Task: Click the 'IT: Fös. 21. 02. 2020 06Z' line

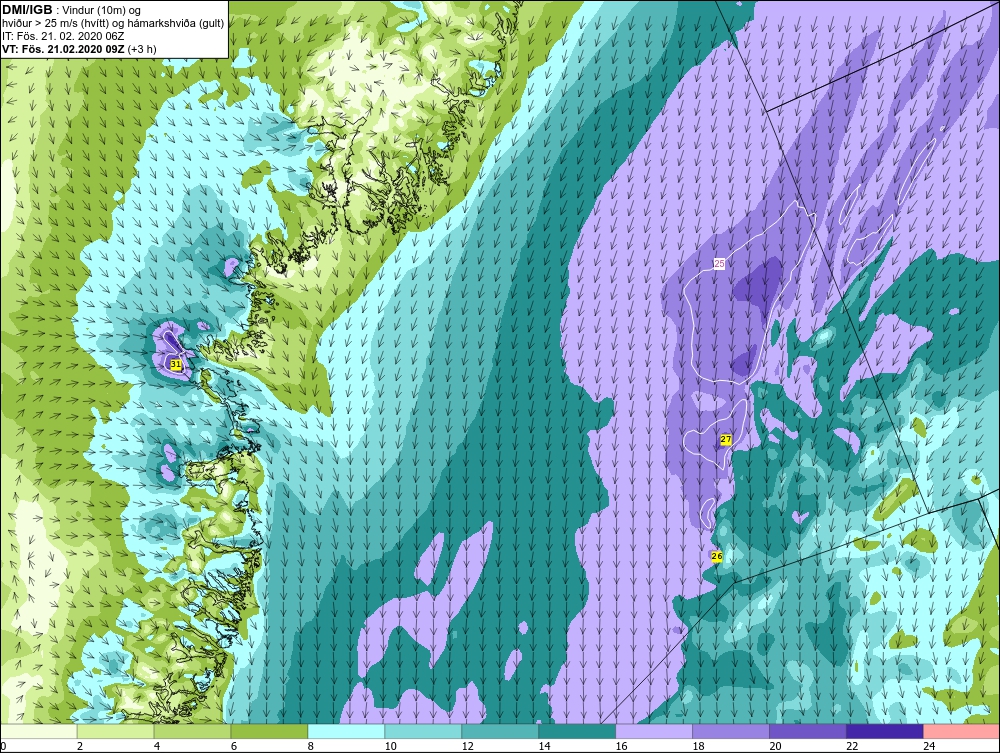Action: tap(63, 36)
